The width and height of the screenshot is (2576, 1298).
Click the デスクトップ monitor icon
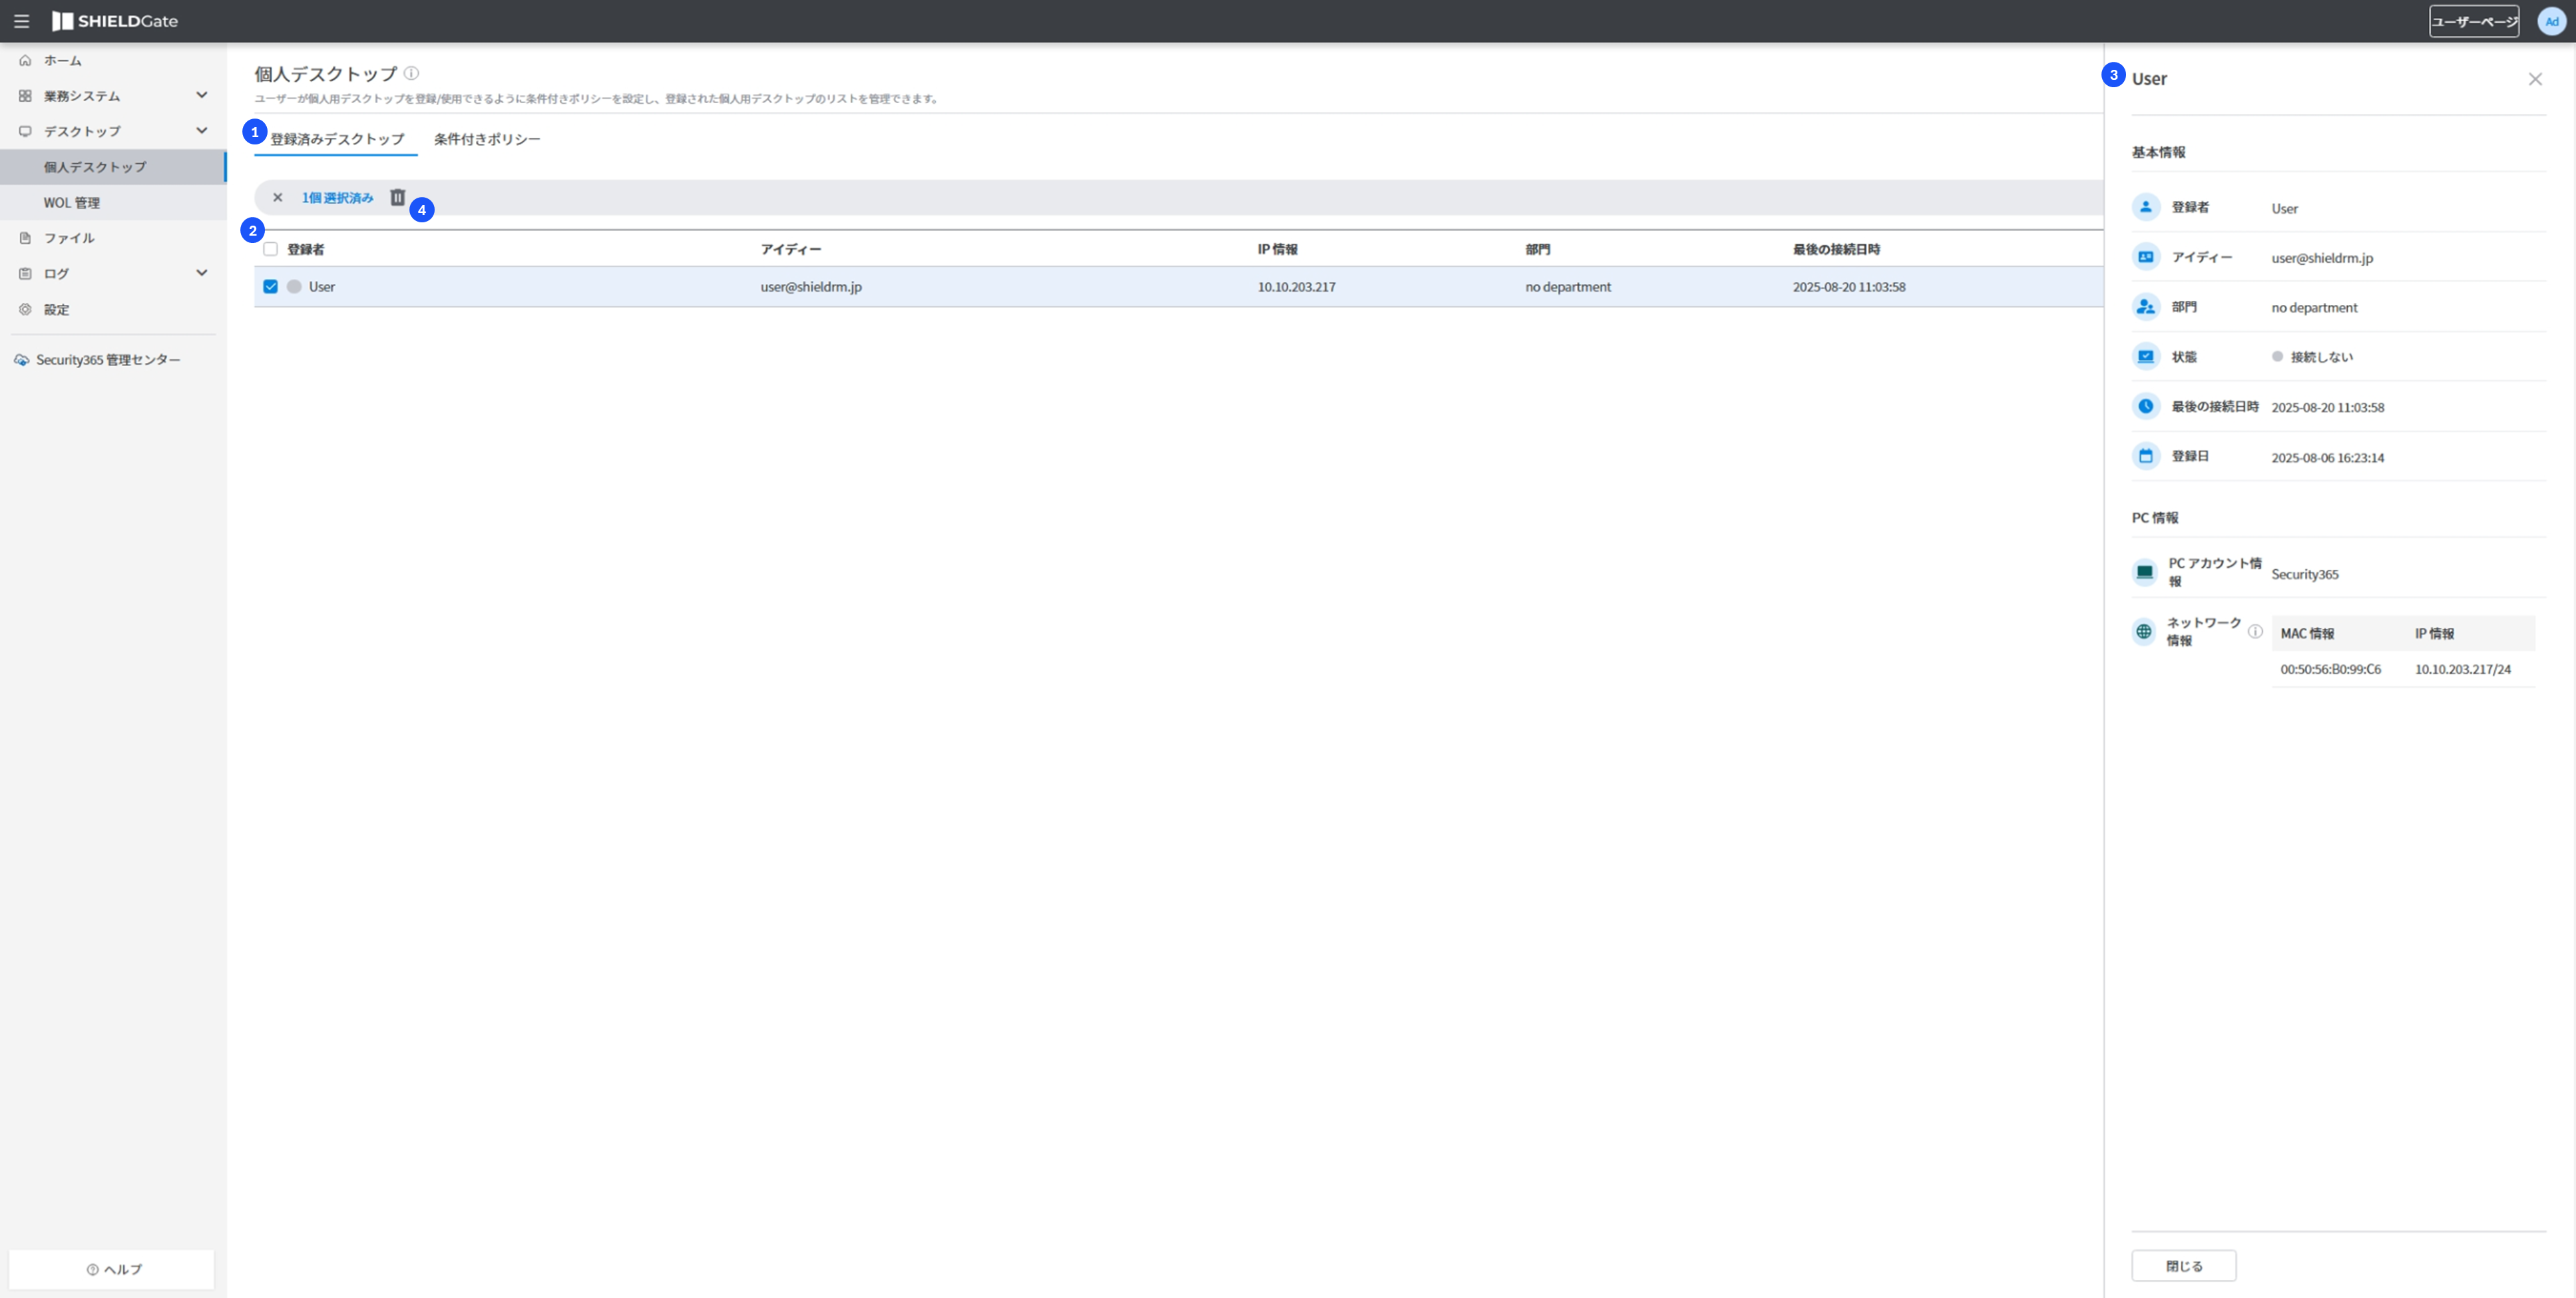25,131
